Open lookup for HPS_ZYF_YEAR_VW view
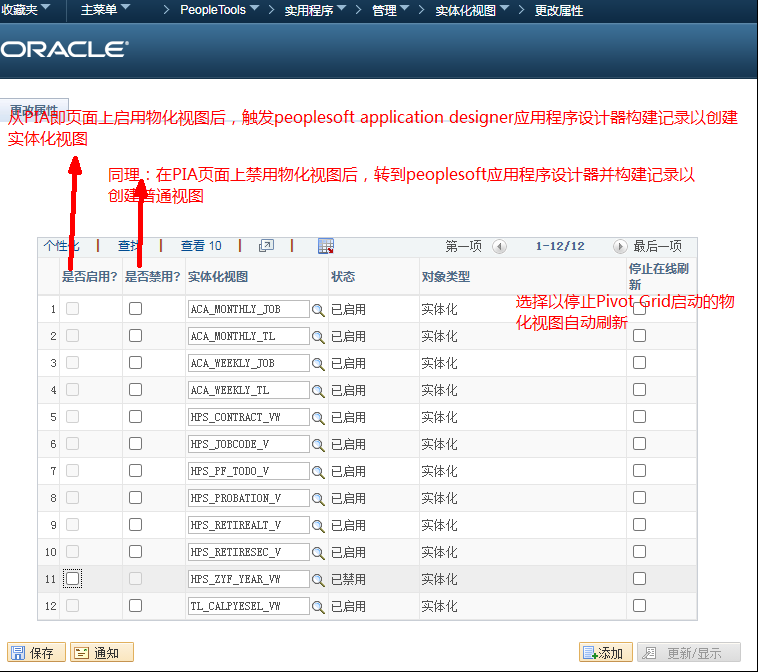 pyautogui.click(x=318, y=580)
